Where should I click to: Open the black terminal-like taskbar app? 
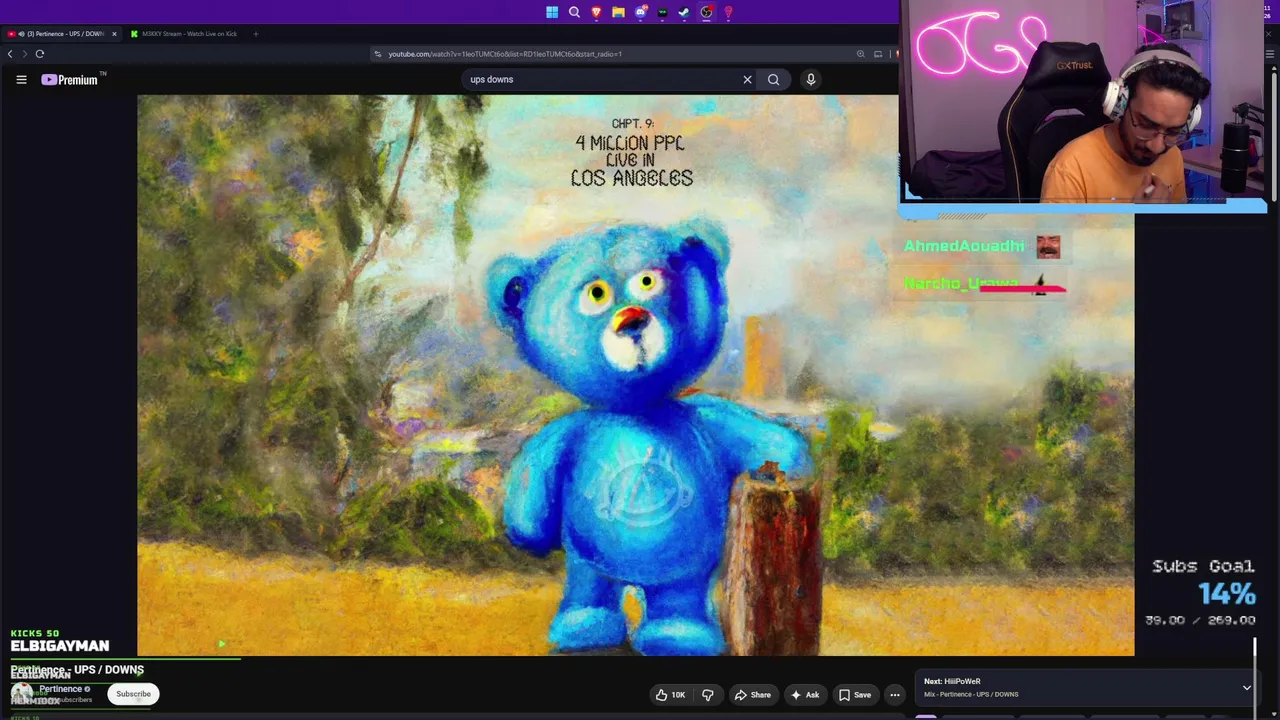[x=662, y=12]
